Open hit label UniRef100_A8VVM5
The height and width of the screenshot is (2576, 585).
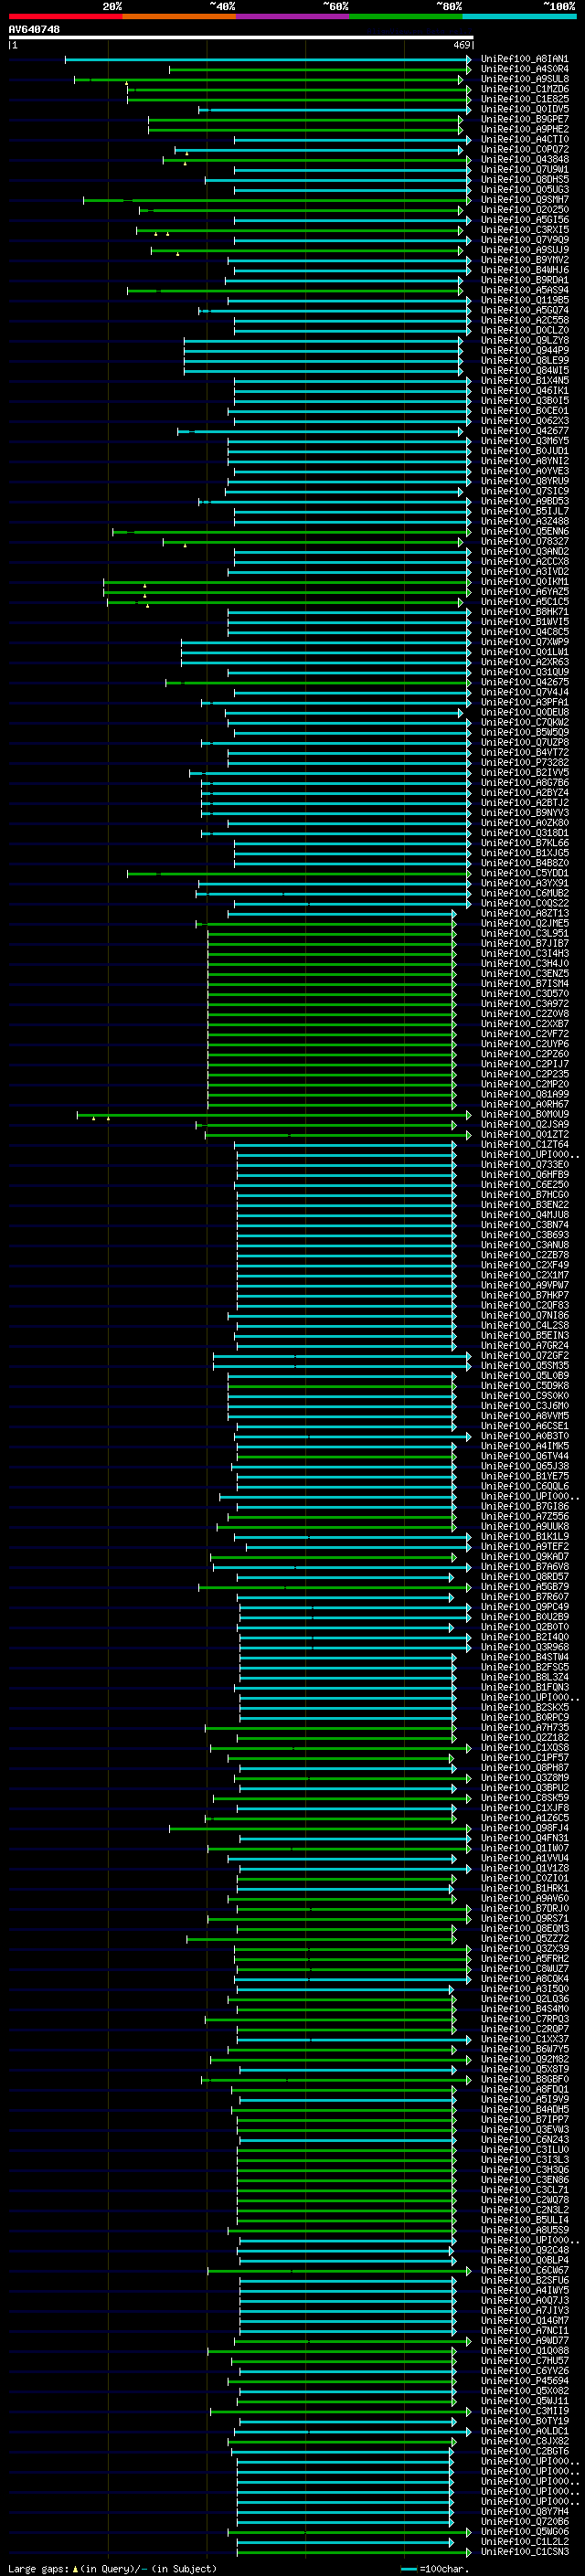524,1415
